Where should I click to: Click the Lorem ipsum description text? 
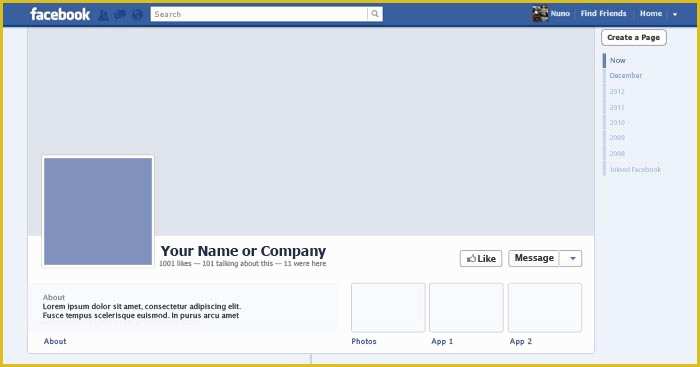(142, 311)
